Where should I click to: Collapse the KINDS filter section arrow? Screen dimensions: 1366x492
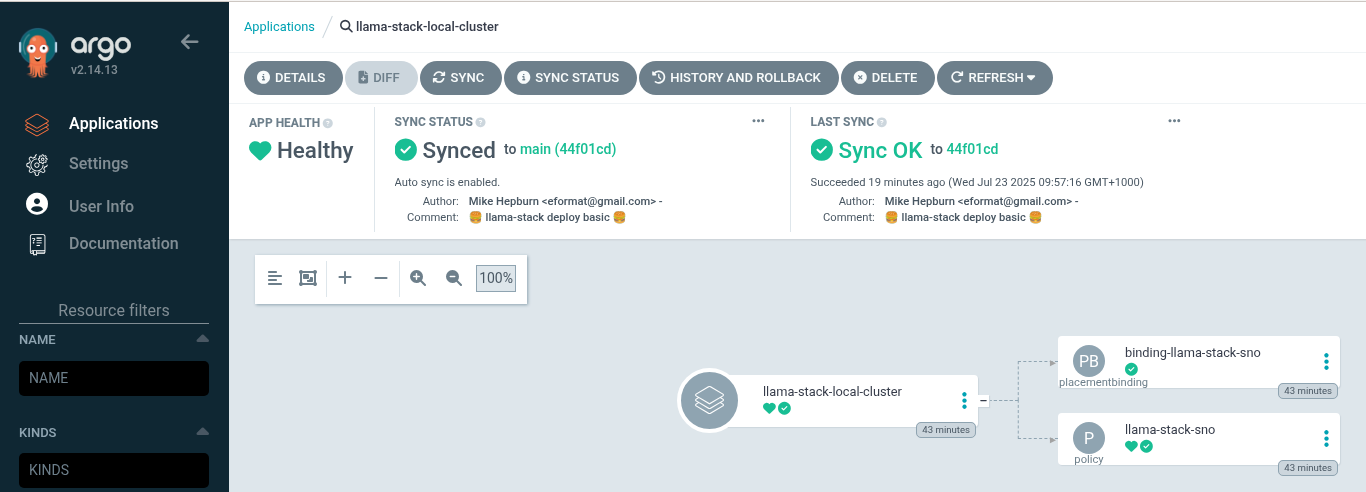tap(203, 432)
